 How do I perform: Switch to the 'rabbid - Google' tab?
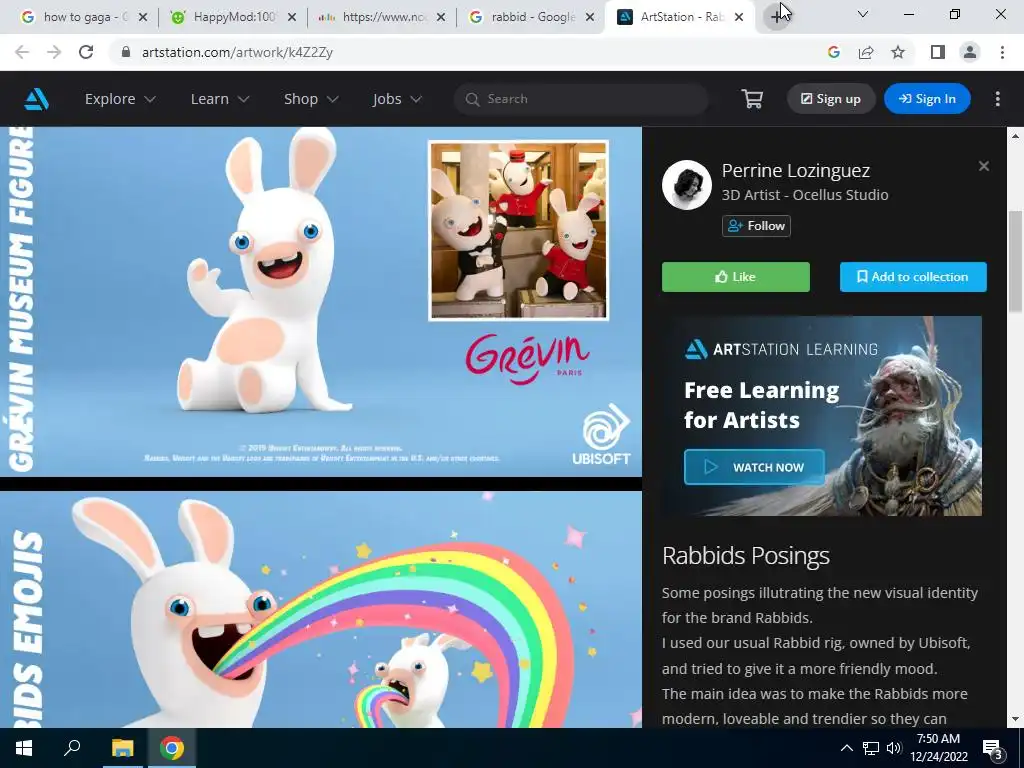pyautogui.click(x=530, y=17)
